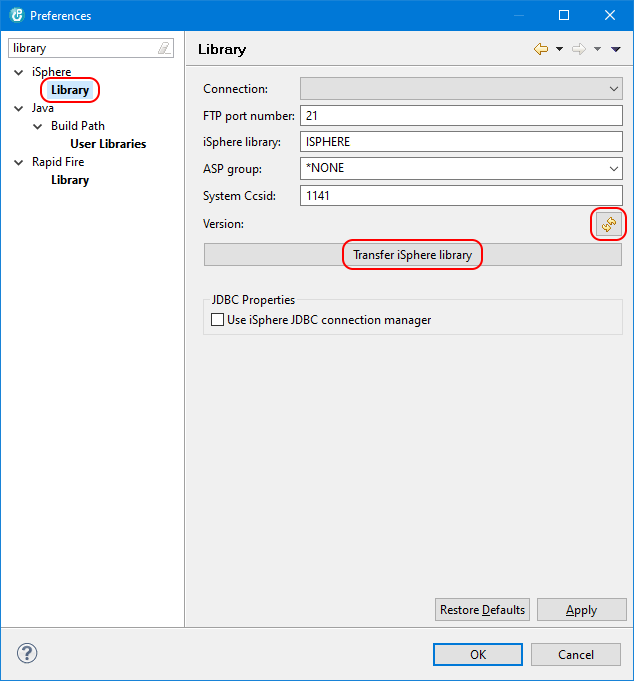The width and height of the screenshot is (634, 681).
Task: Select User Libraries tree item
Action: [108, 144]
